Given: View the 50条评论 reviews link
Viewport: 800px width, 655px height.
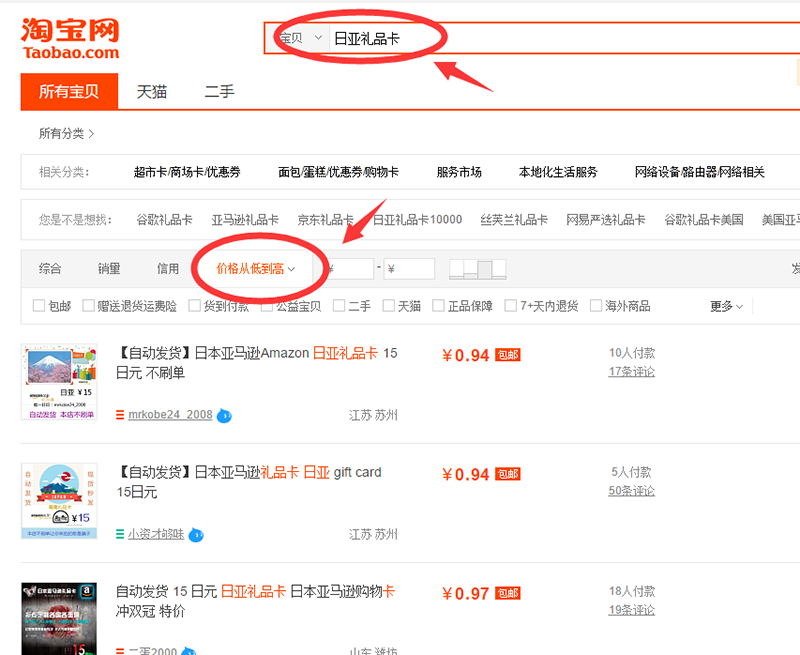Looking at the screenshot, I should pos(632,491).
